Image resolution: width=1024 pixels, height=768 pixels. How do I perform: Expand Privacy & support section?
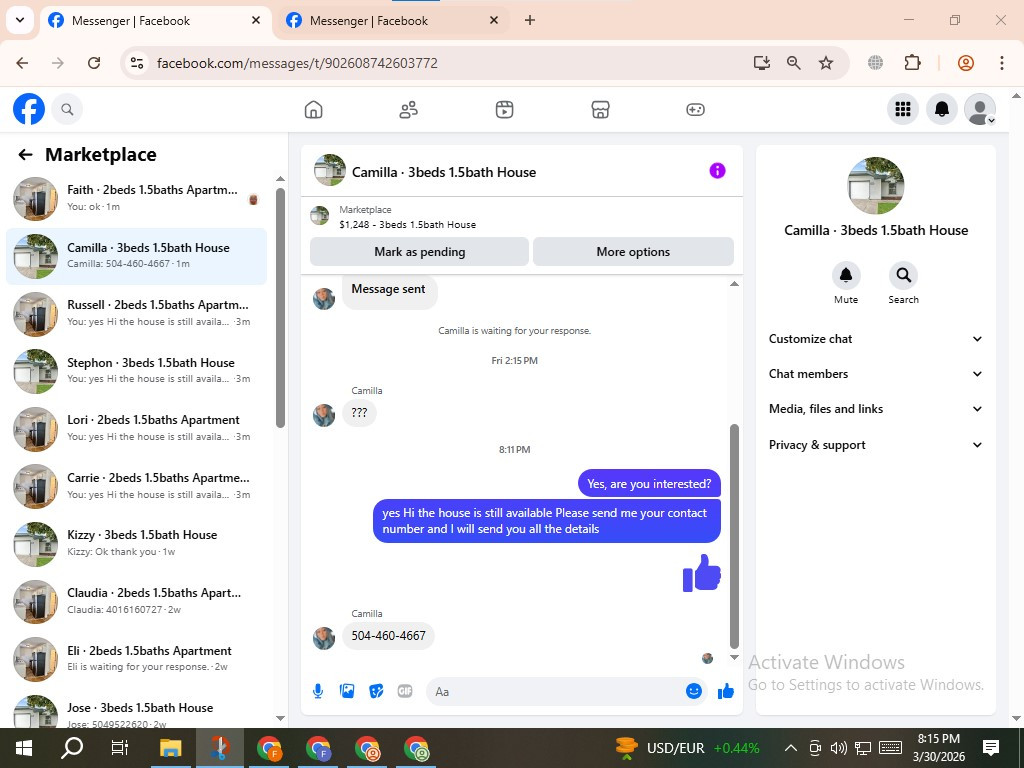[x=875, y=445]
